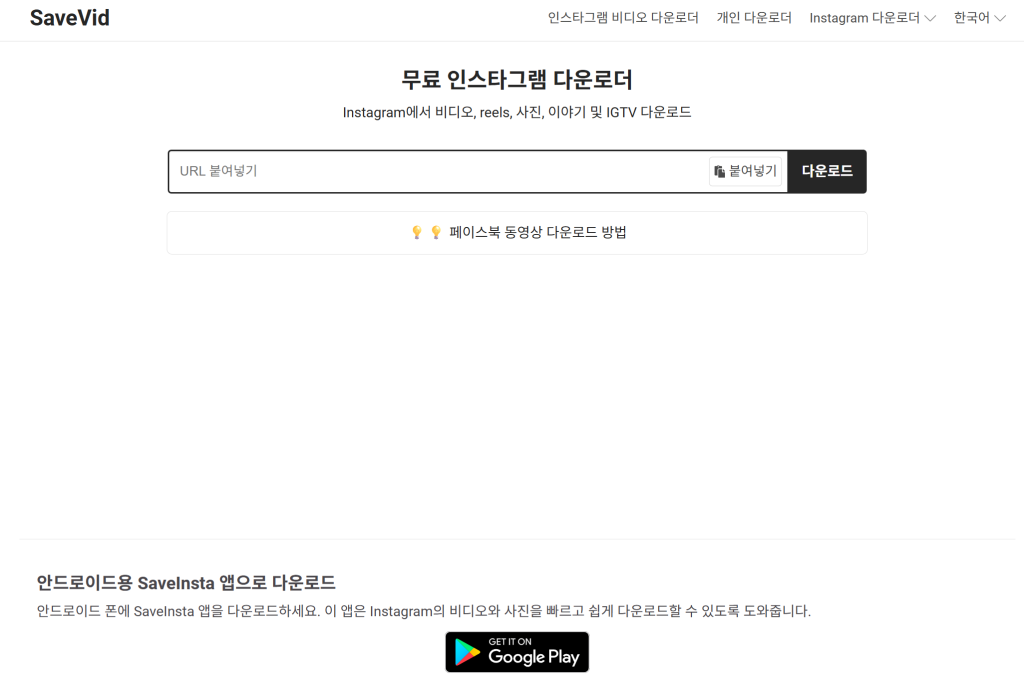
Task: Open 인스타그램 비디오 다운로더 nav link
Action: pos(623,18)
